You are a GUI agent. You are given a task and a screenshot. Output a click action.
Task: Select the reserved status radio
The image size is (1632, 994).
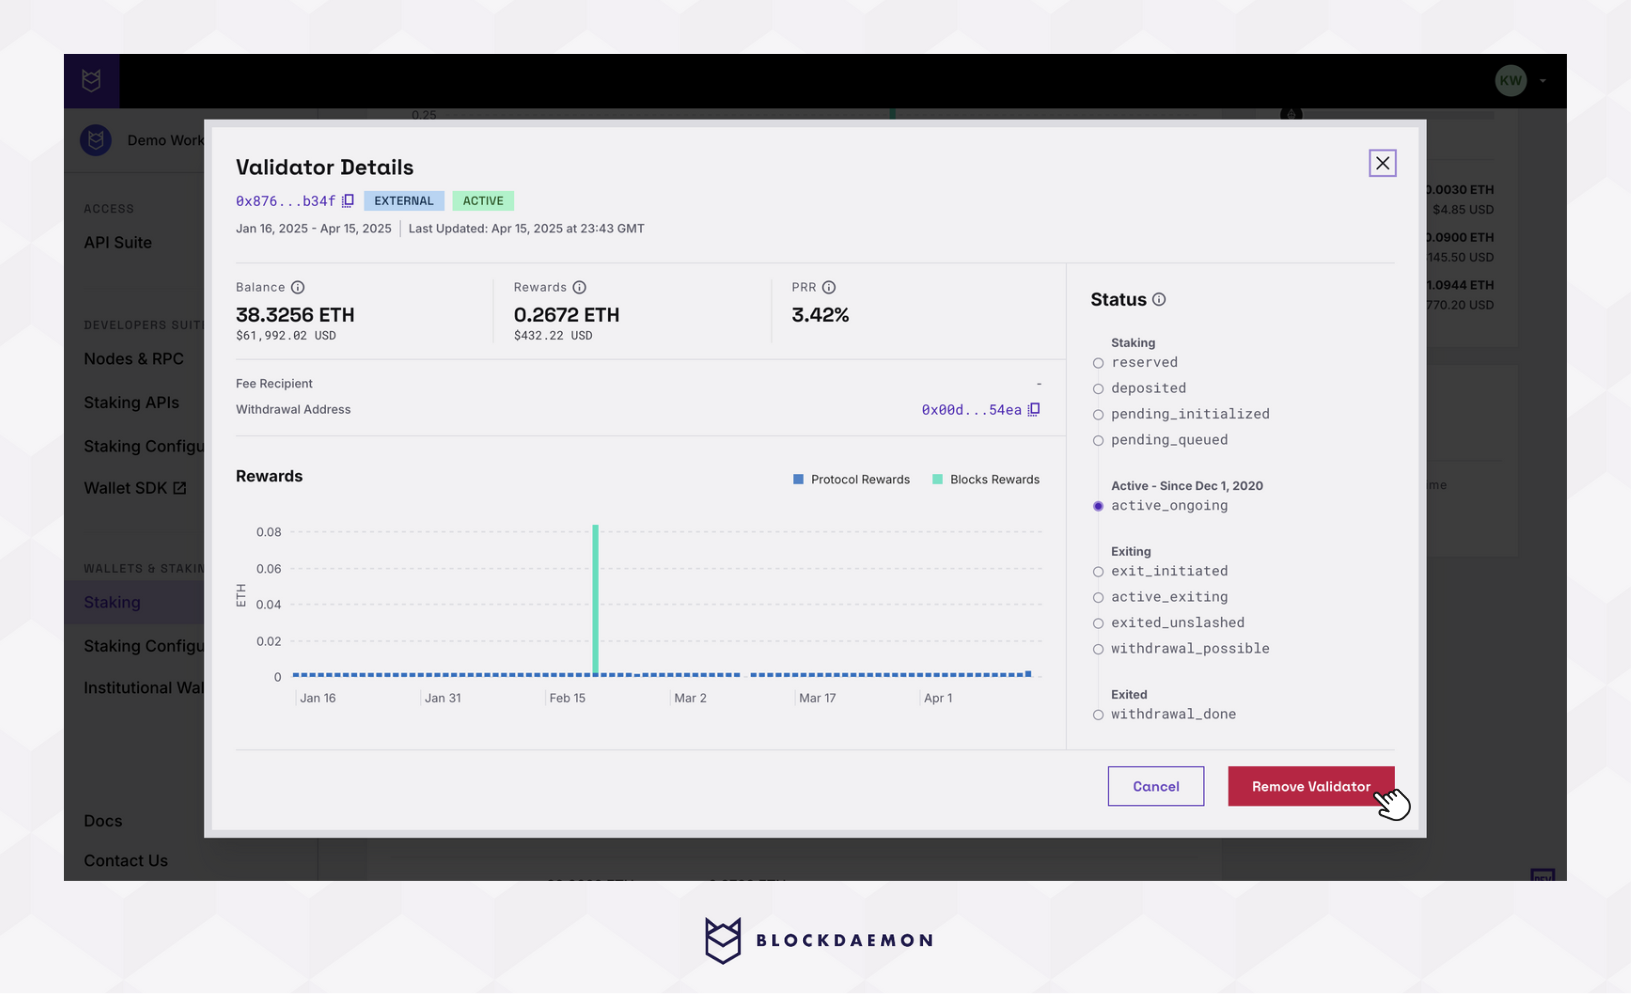coord(1098,363)
